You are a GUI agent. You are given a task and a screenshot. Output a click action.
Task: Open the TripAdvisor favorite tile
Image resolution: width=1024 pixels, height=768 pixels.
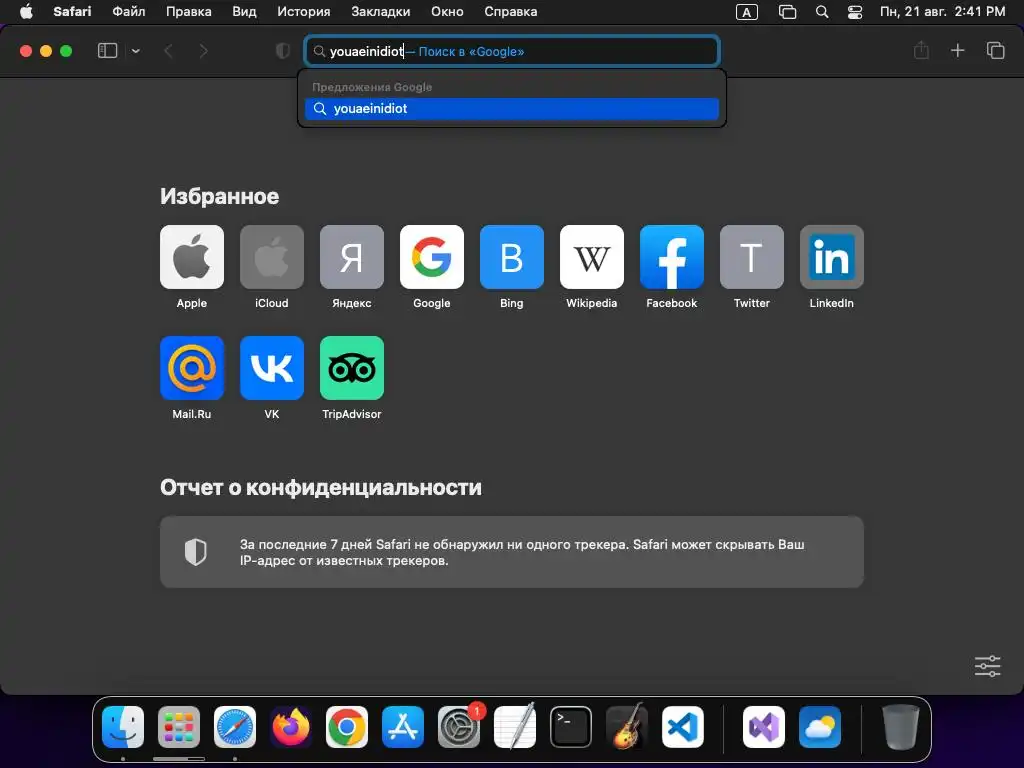(x=351, y=368)
